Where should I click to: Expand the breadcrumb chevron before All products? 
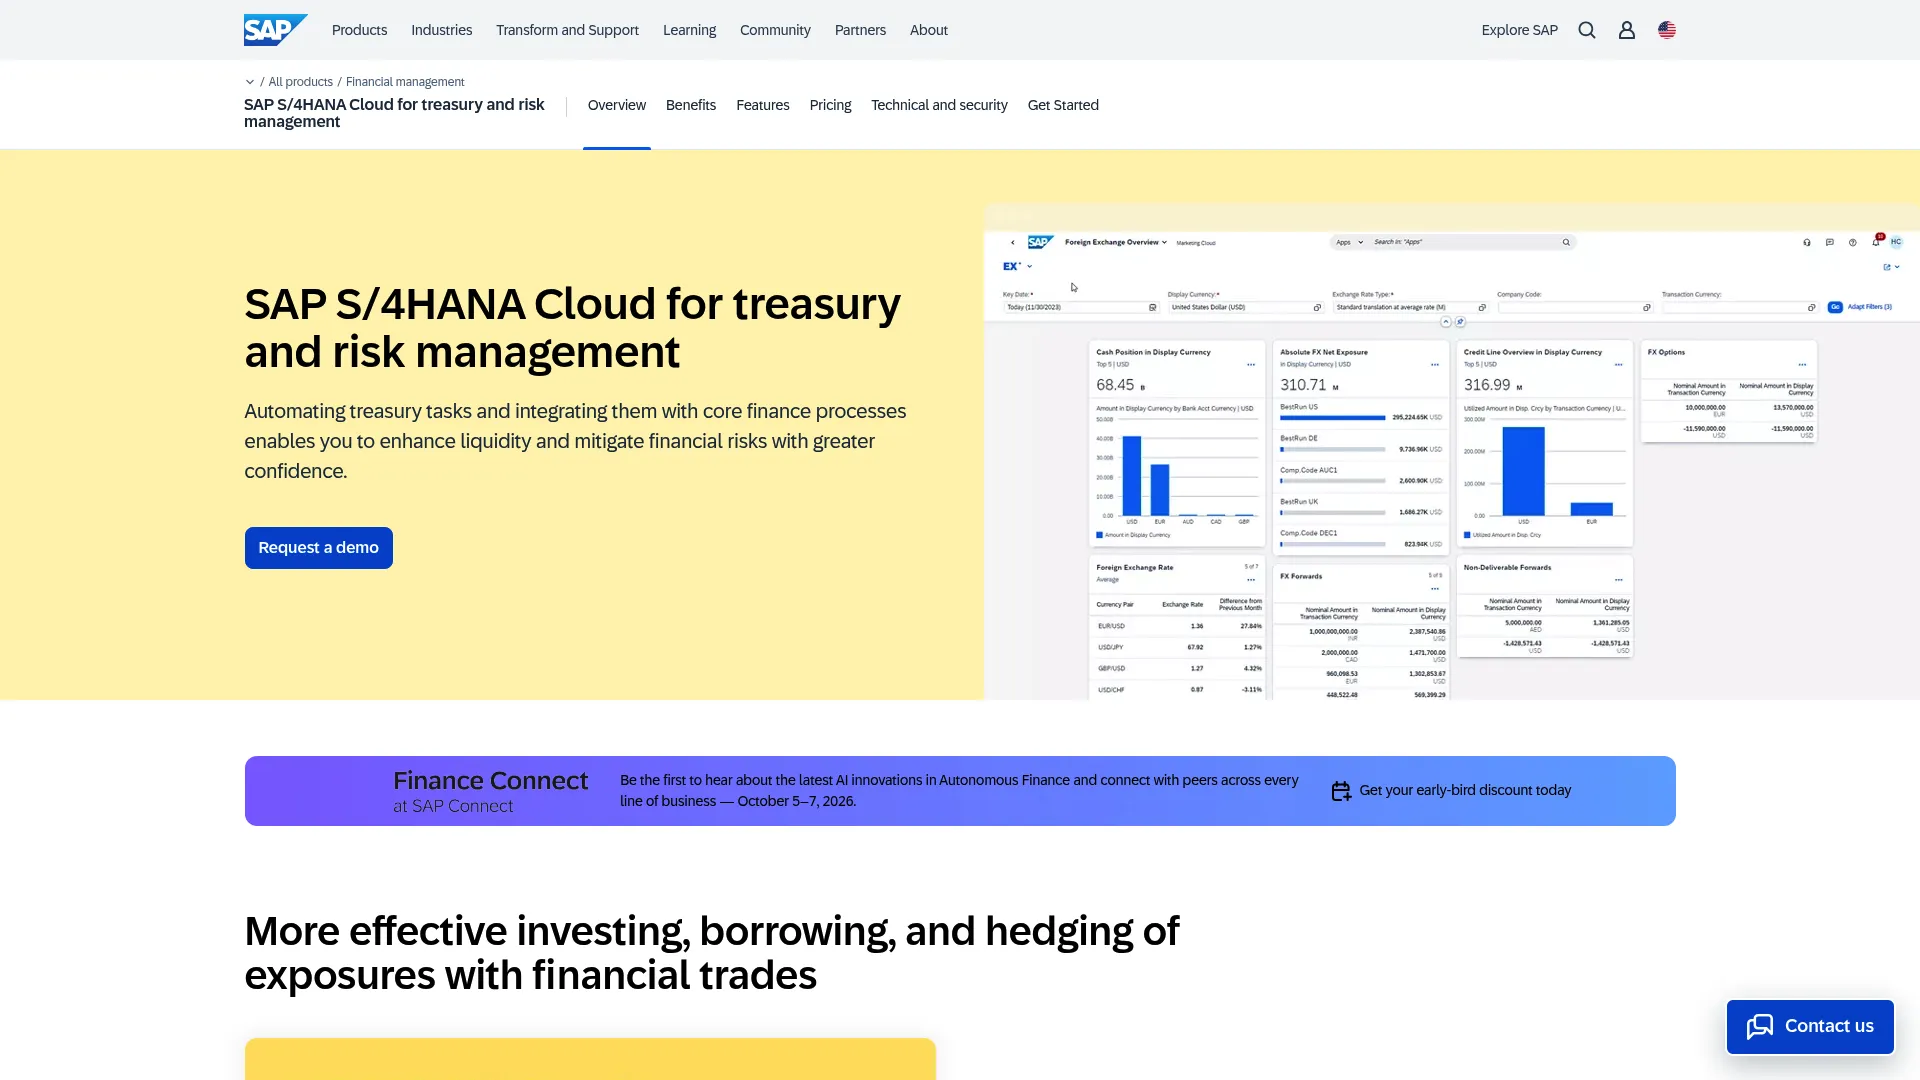point(250,82)
